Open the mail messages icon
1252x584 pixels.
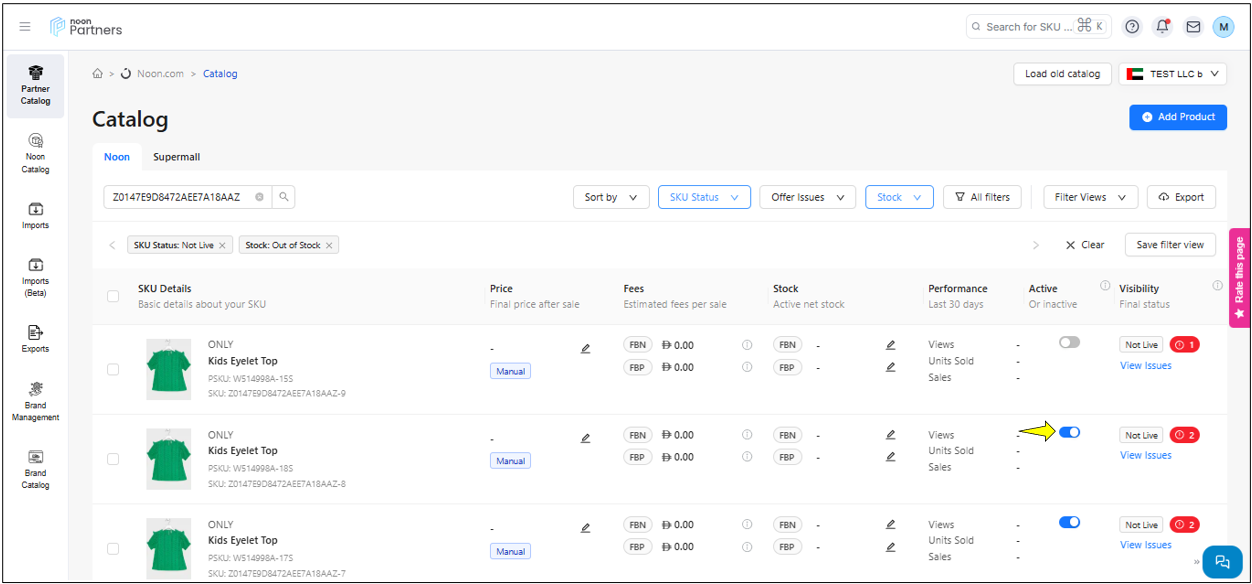pos(1193,27)
